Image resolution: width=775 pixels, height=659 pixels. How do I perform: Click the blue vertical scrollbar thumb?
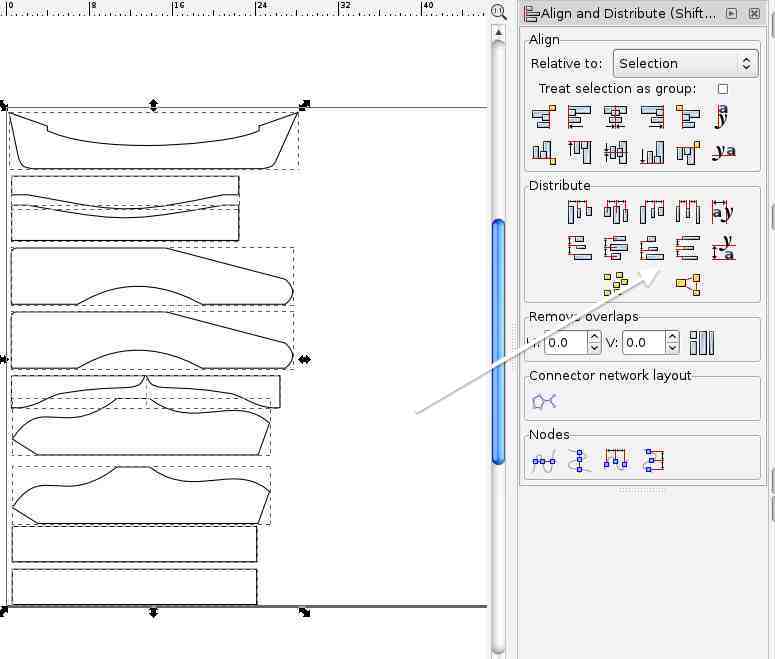499,341
